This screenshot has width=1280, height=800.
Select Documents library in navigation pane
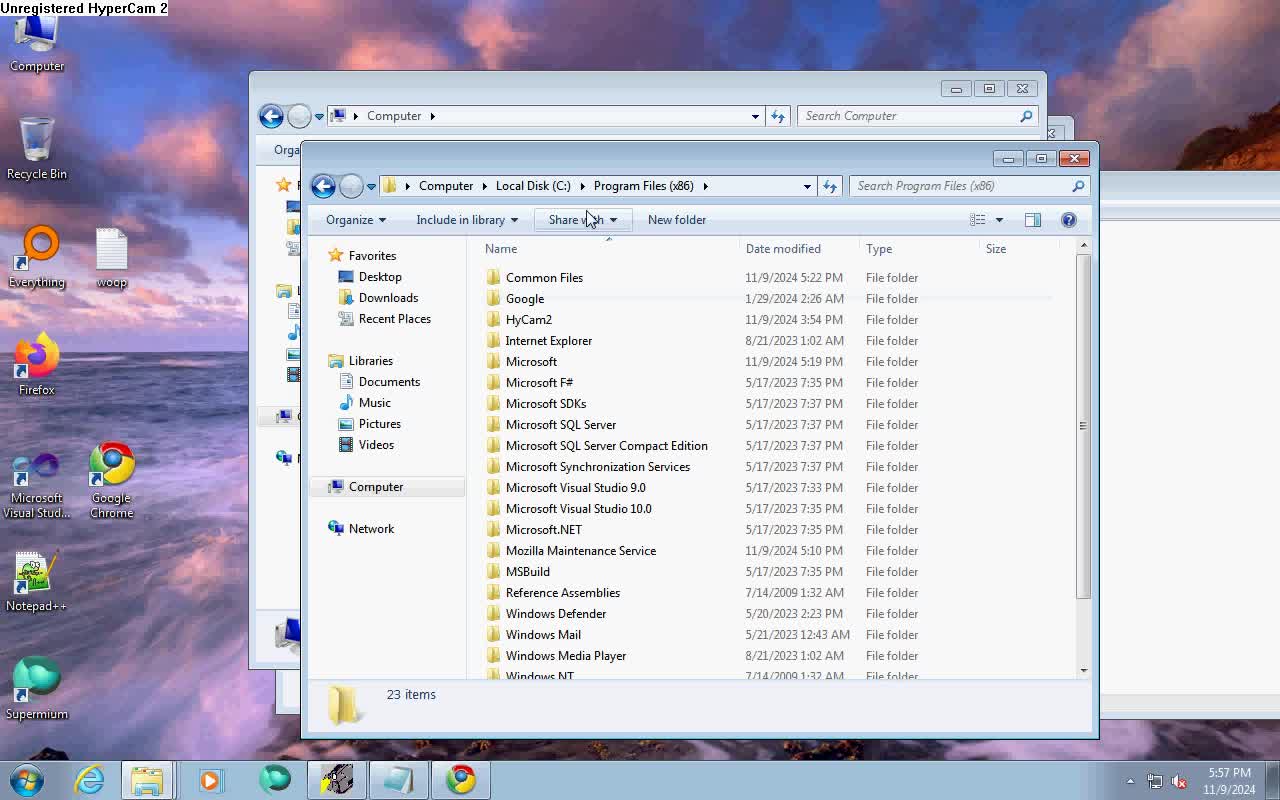389,382
